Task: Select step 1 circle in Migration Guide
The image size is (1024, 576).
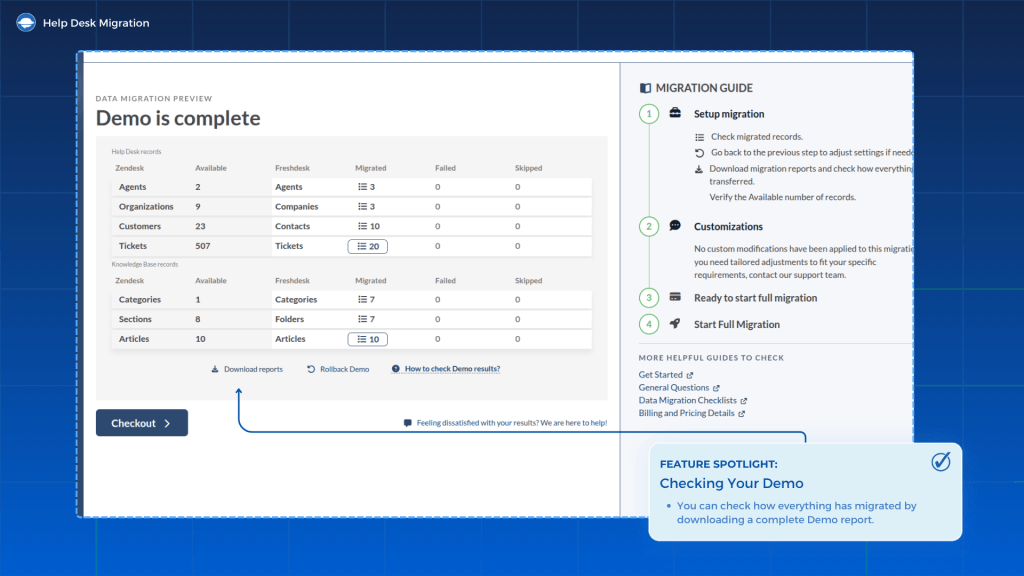Action: [x=648, y=114]
